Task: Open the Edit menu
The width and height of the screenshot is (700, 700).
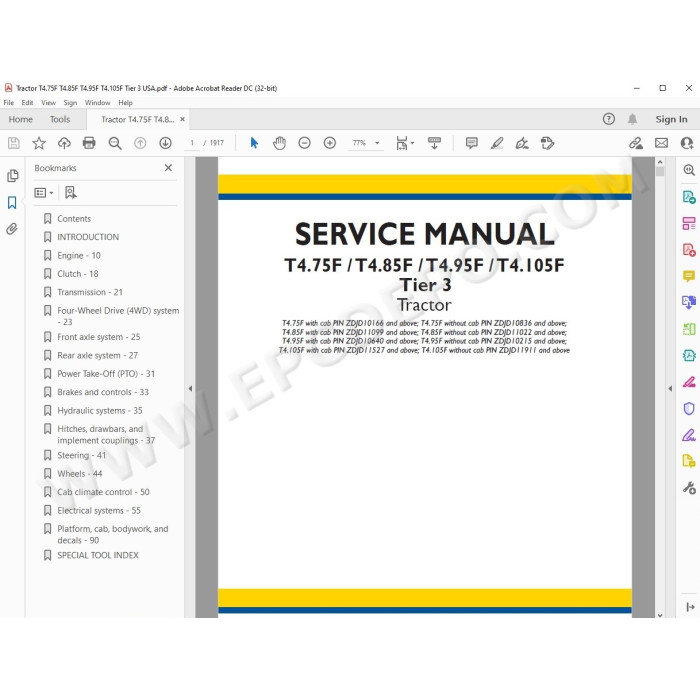Action: (x=27, y=103)
